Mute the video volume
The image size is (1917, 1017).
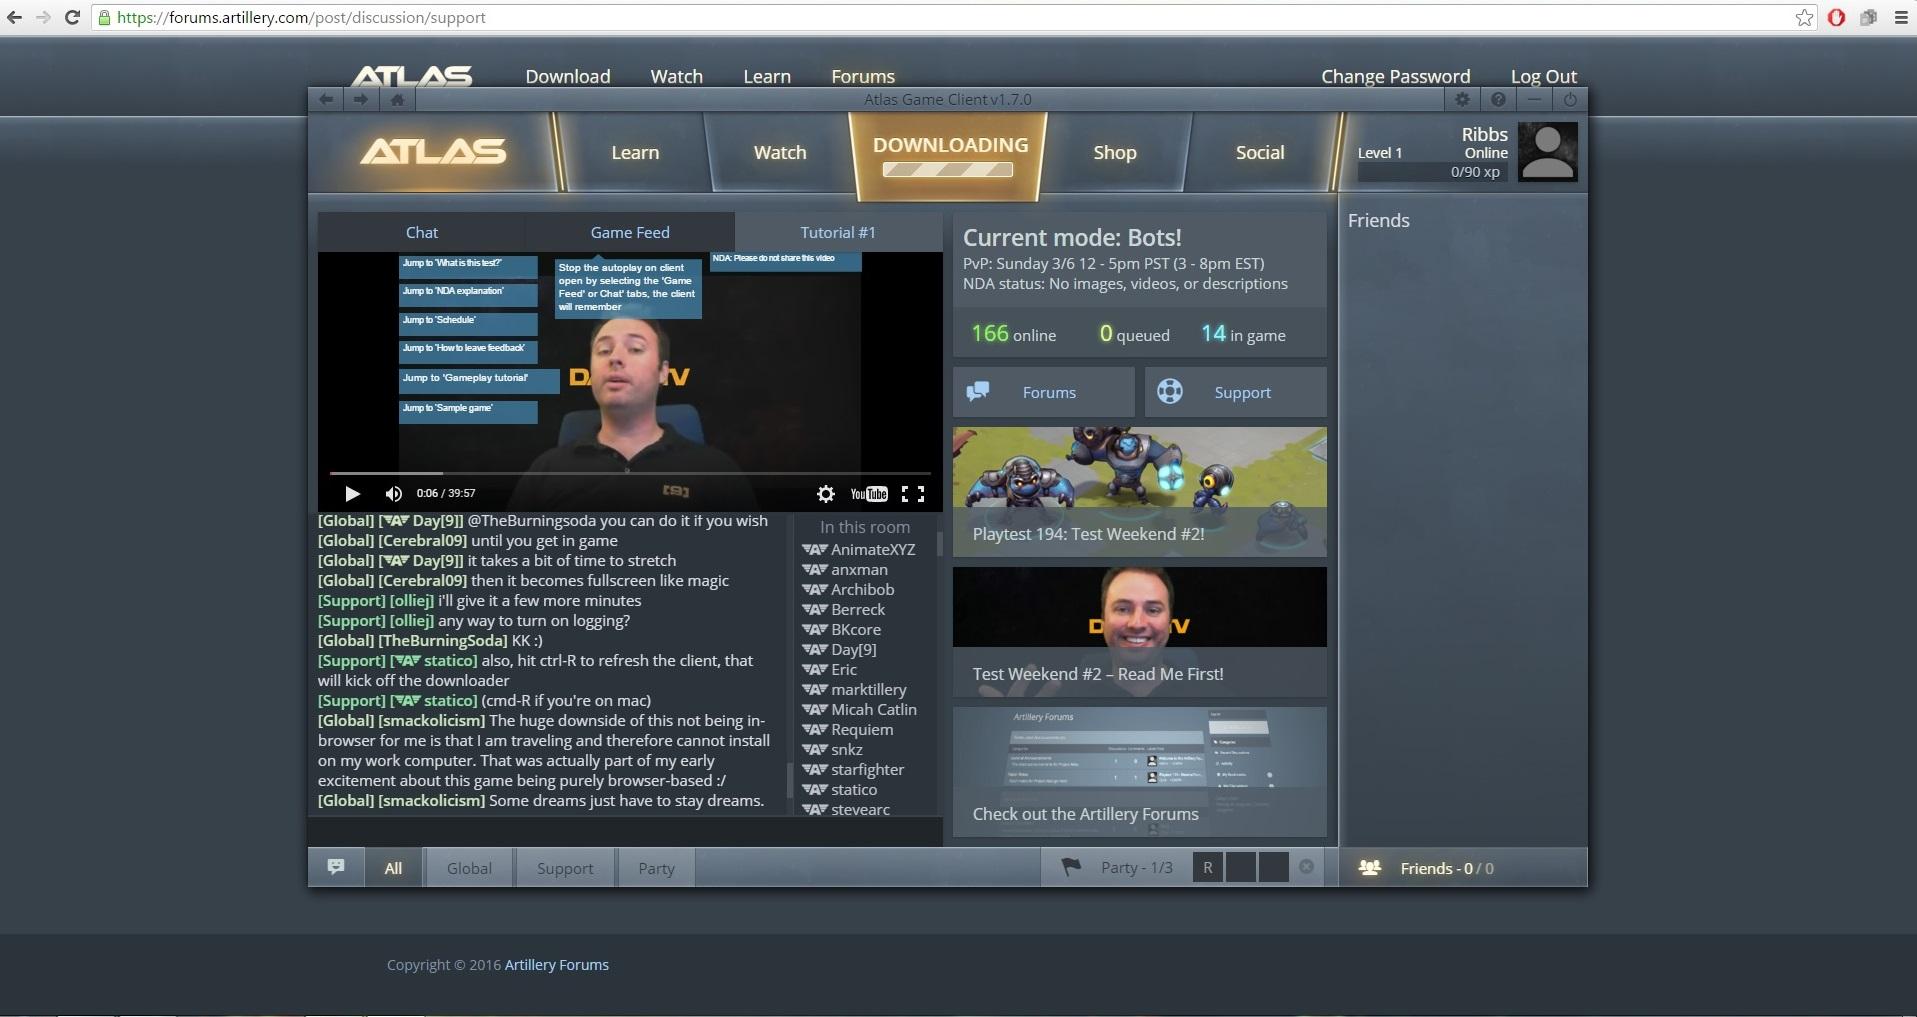pos(393,494)
